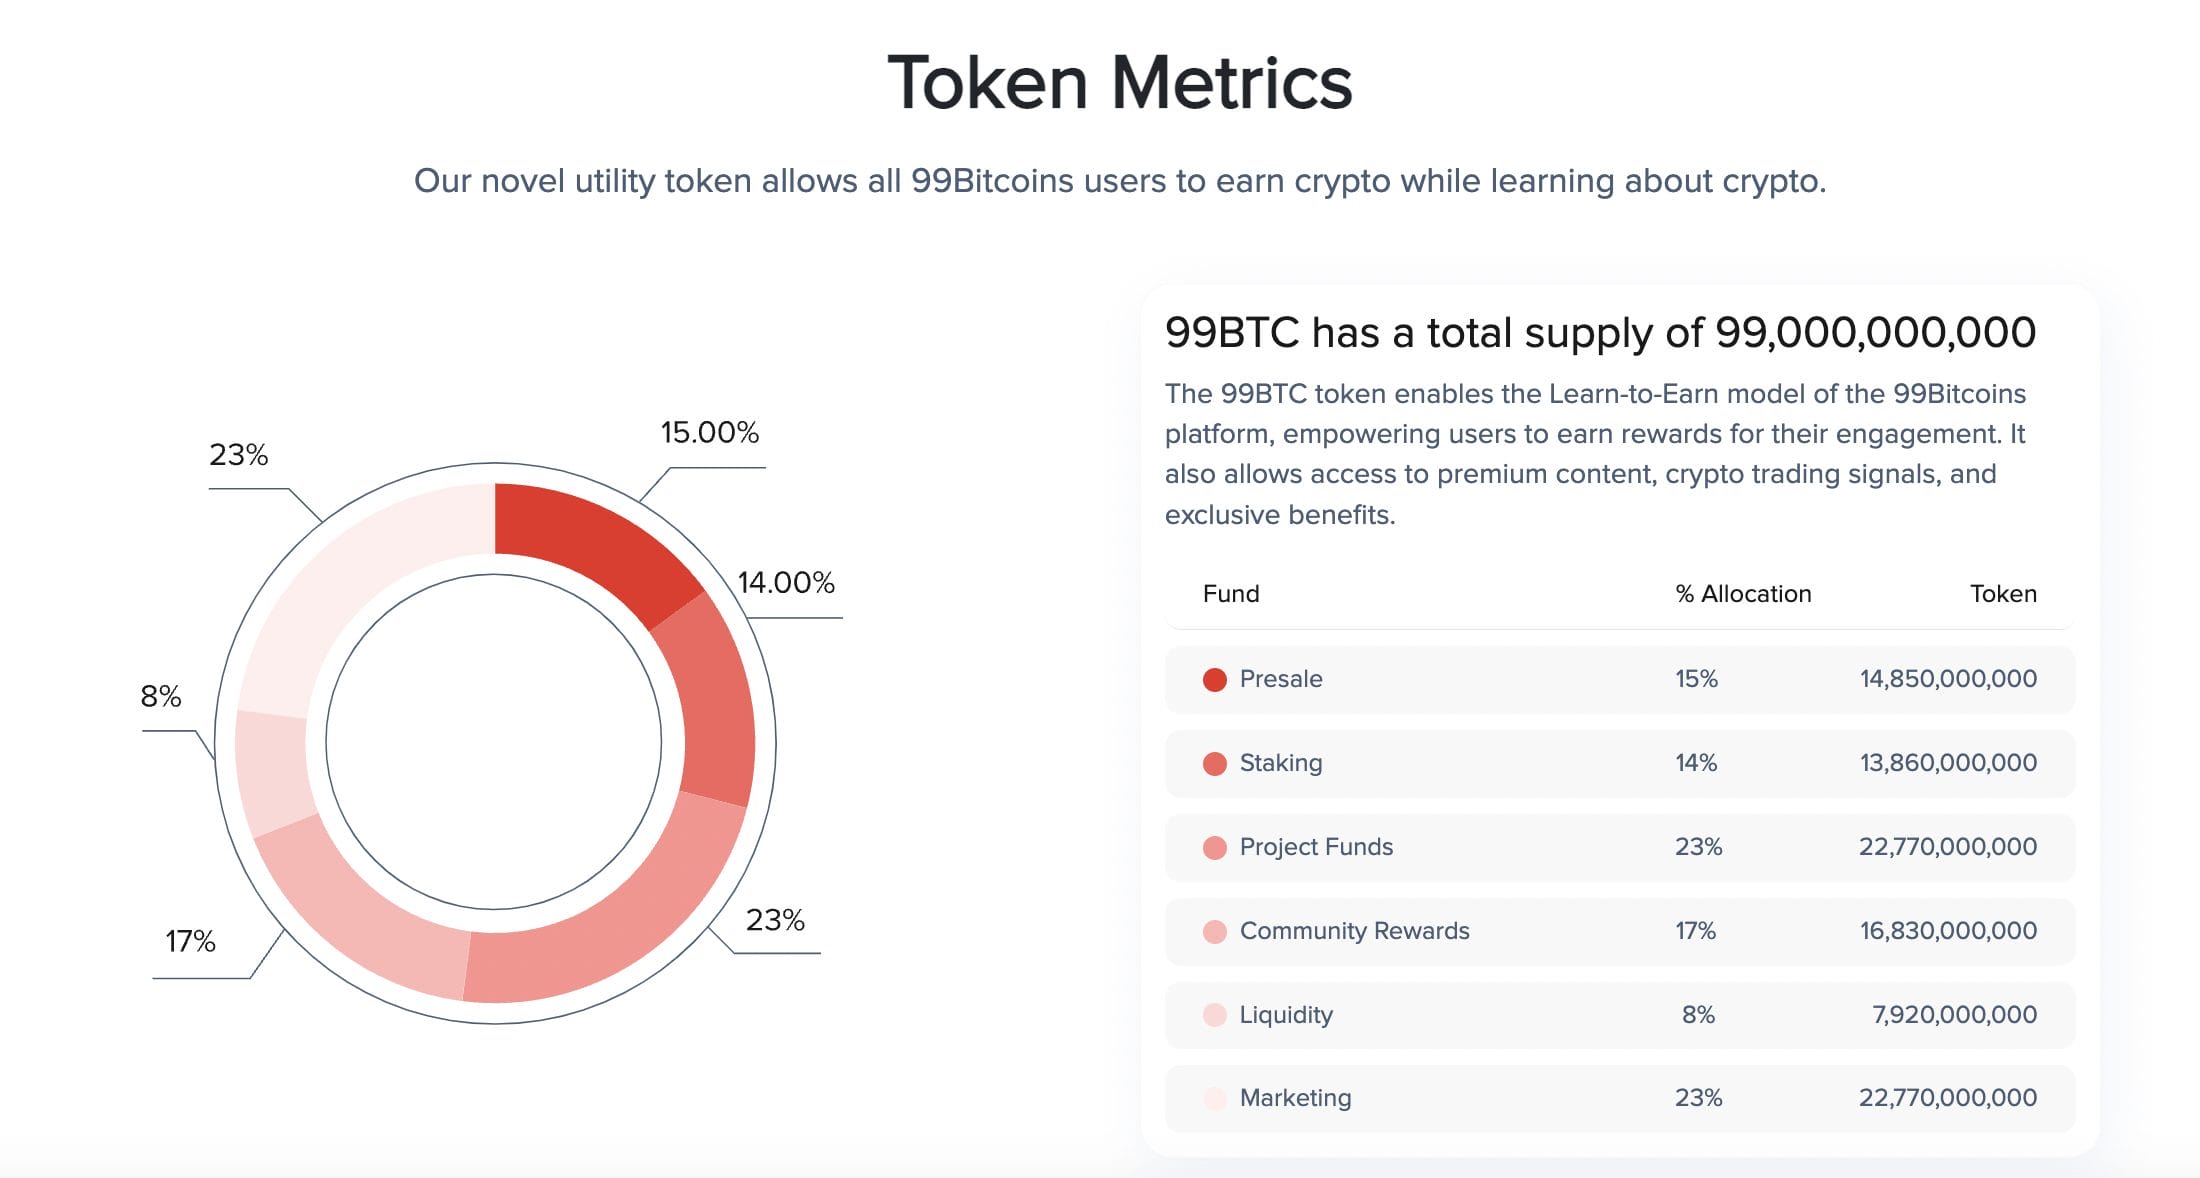
Task: Click the Marketing legend color dot
Action: [x=1215, y=1099]
